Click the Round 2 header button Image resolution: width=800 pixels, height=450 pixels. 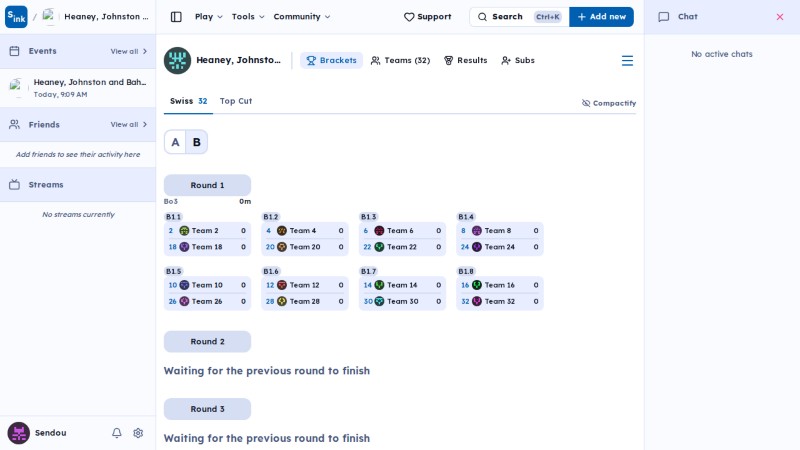pos(207,342)
